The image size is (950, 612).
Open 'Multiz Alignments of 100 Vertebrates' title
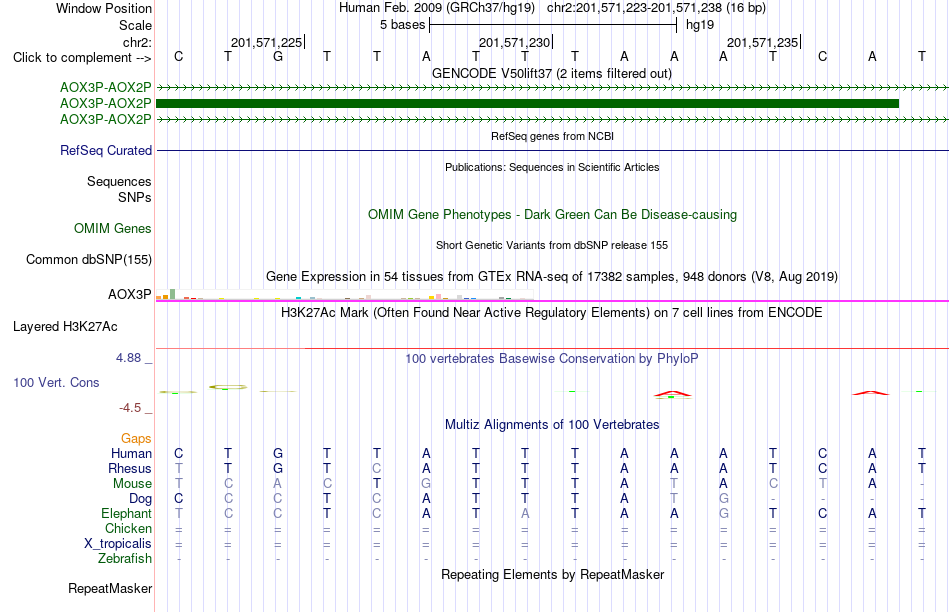552,425
